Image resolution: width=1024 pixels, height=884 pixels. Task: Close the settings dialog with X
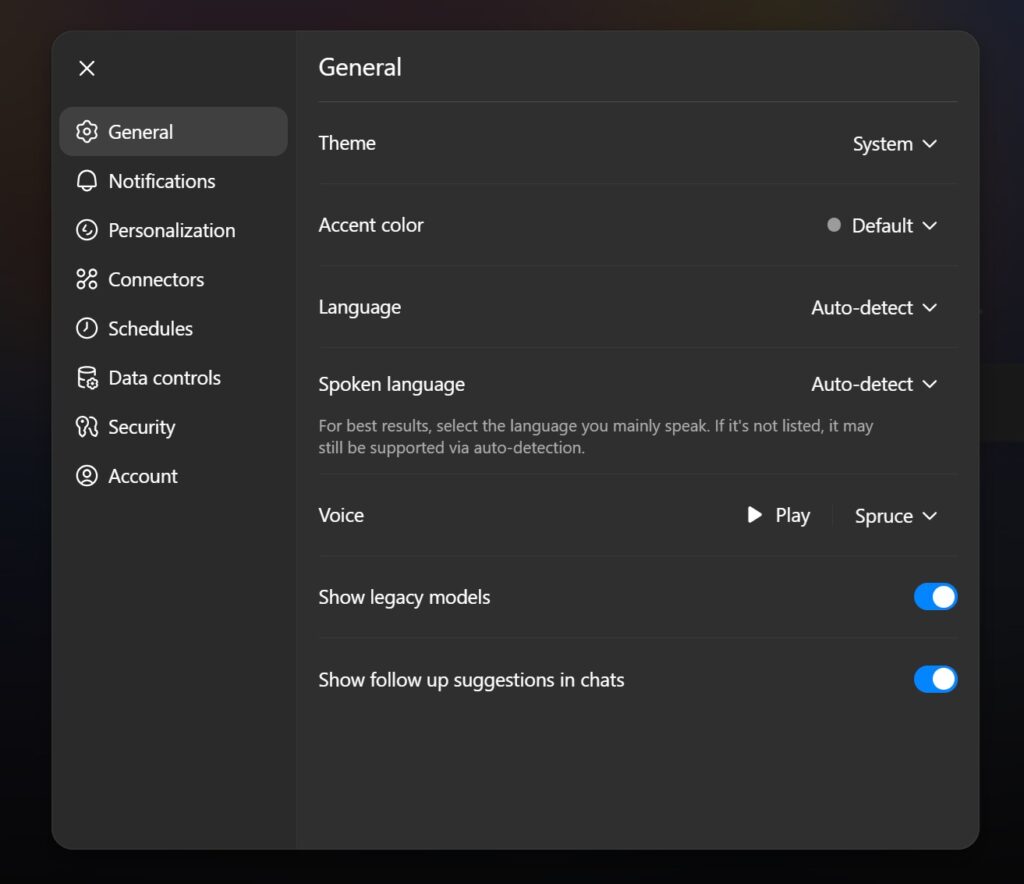(87, 68)
